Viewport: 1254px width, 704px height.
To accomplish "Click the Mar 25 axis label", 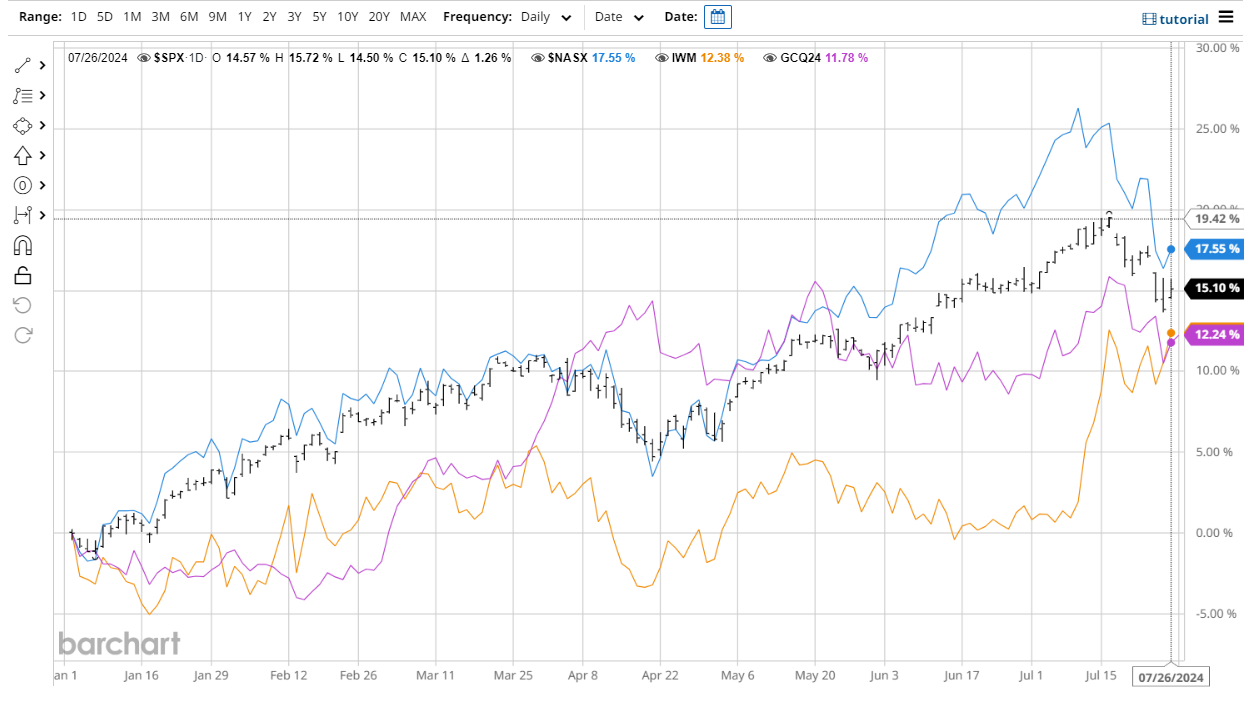I will click(x=513, y=676).
